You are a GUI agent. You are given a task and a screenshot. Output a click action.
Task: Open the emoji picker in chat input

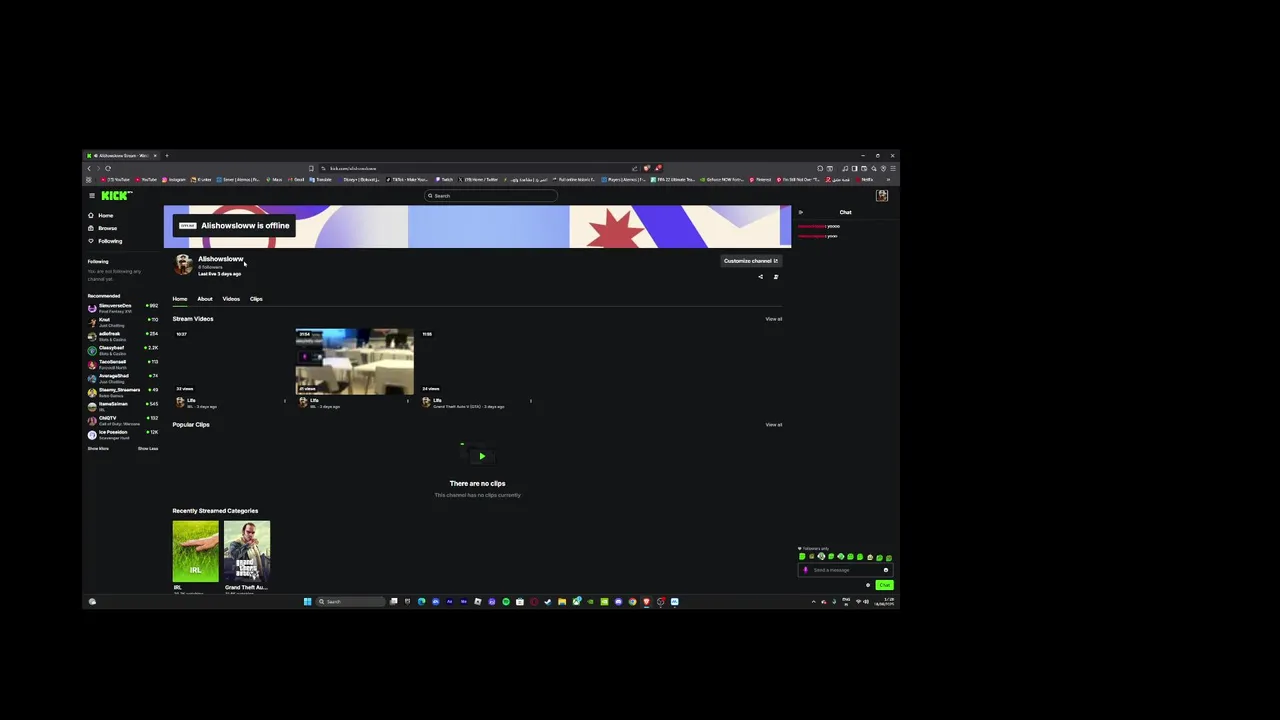tap(885, 570)
